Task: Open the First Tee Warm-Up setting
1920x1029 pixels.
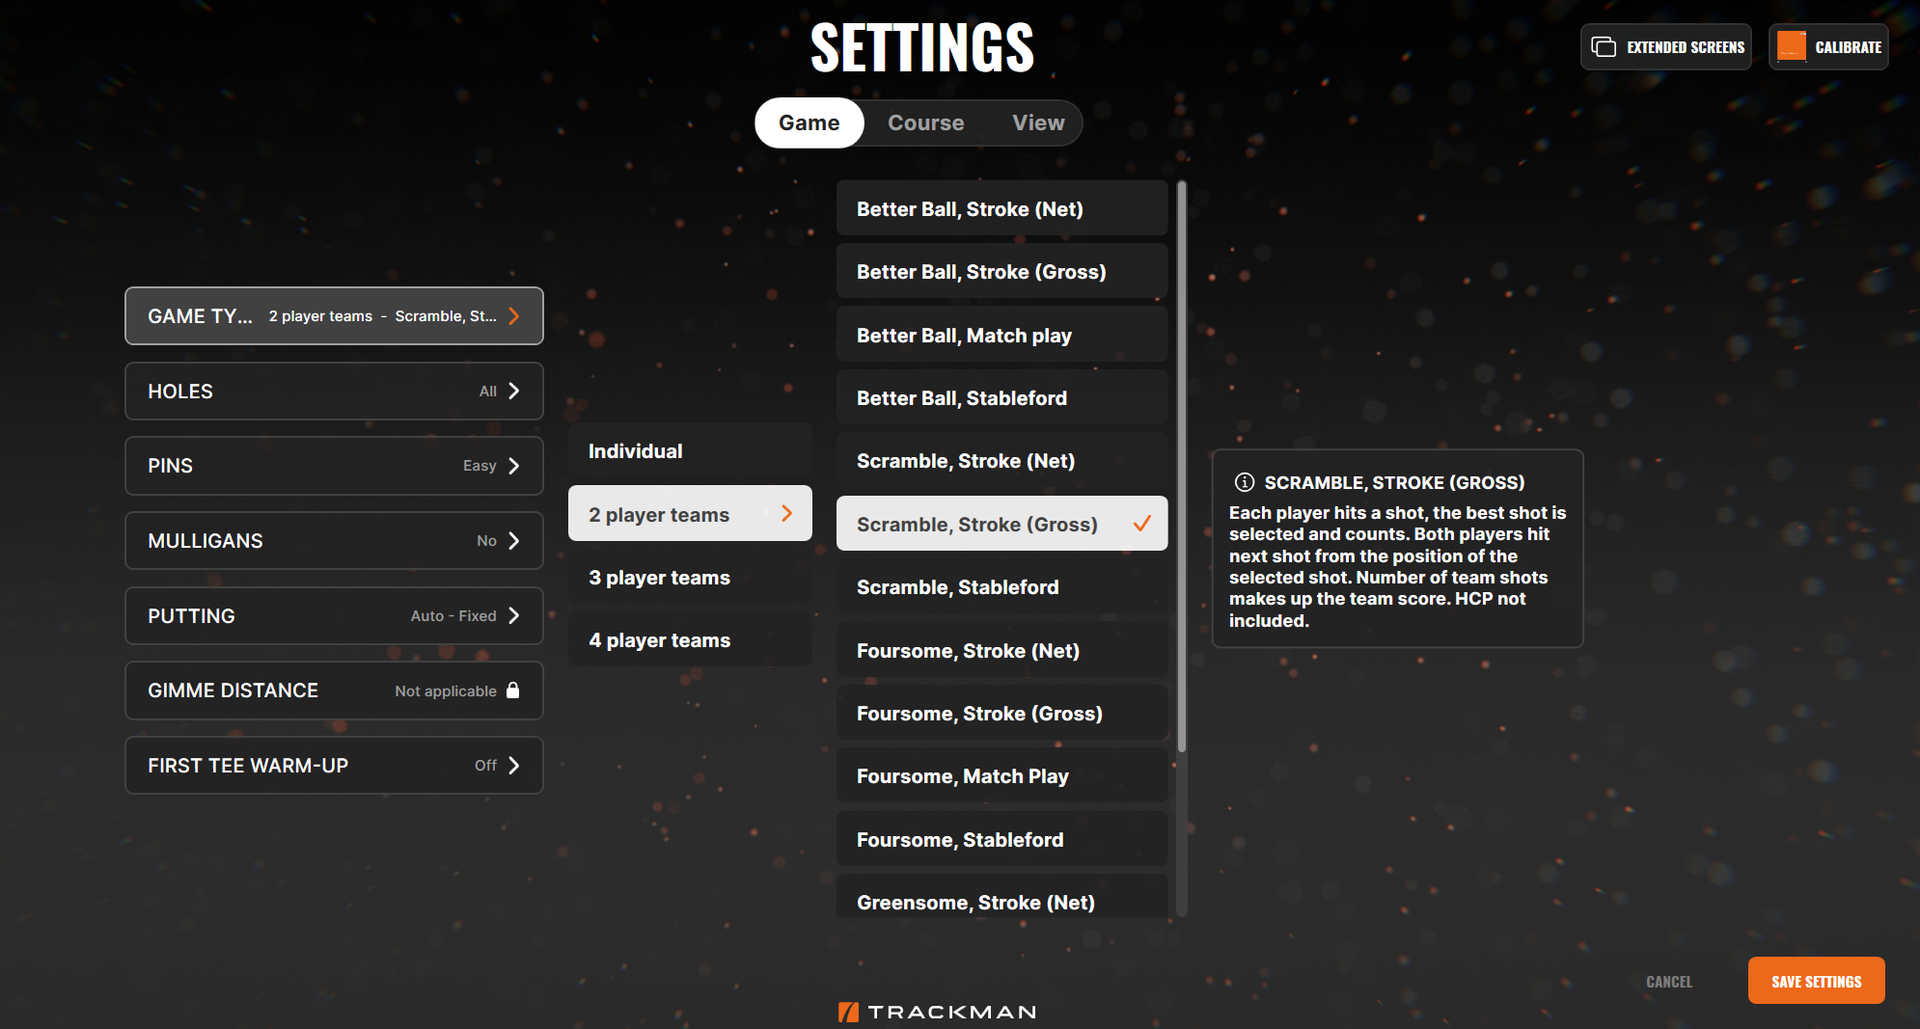Action: 334,765
